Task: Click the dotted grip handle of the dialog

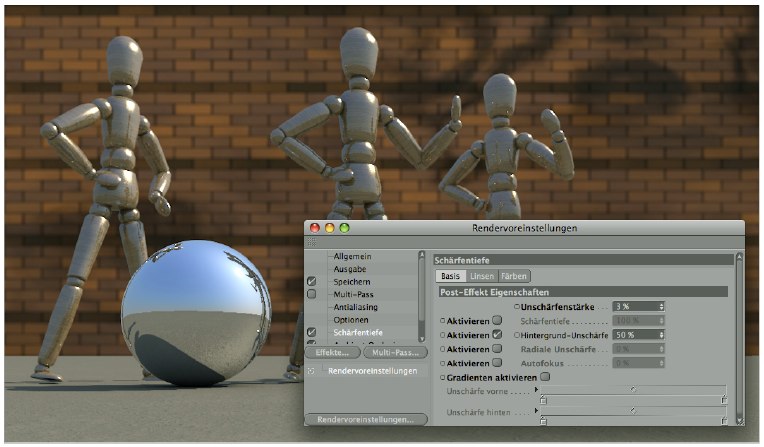Action: [x=312, y=242]
